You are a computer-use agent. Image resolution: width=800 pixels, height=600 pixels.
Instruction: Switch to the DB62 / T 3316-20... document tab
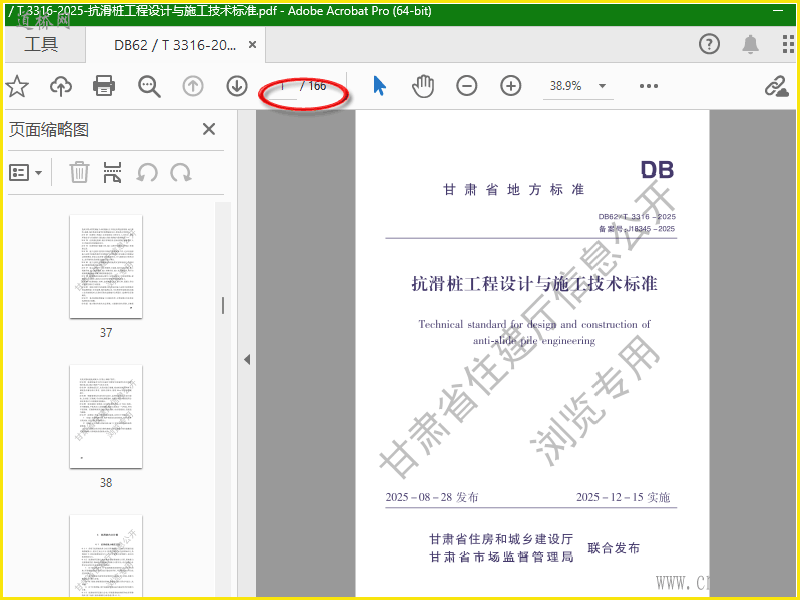(175, 45)
